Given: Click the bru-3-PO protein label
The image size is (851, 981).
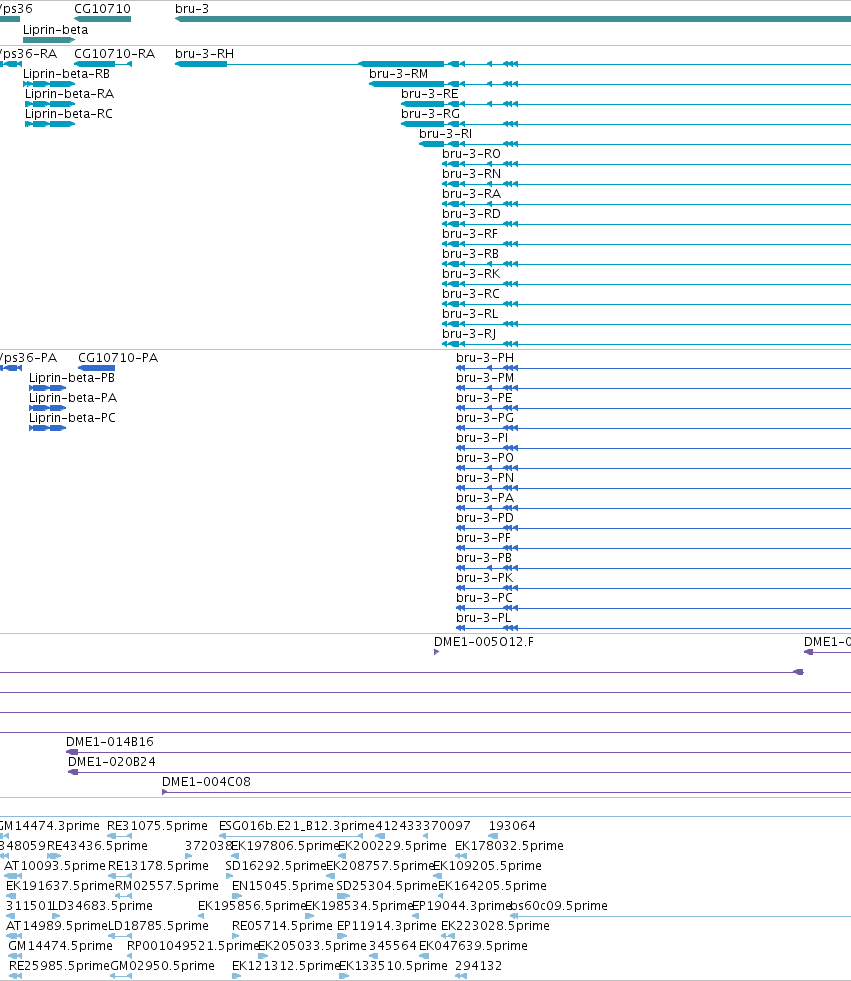Looking at the screenshot, I should click(485, 458).
